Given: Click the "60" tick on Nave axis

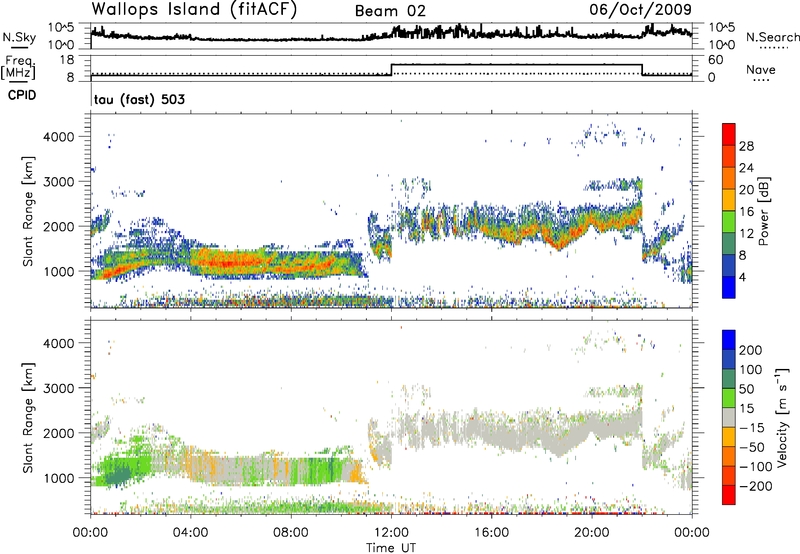Looking at the screenshot, I should tap(716, 60).
